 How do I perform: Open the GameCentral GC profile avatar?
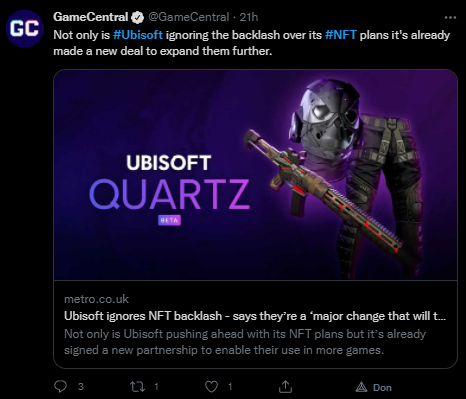(x=24, y=28)
